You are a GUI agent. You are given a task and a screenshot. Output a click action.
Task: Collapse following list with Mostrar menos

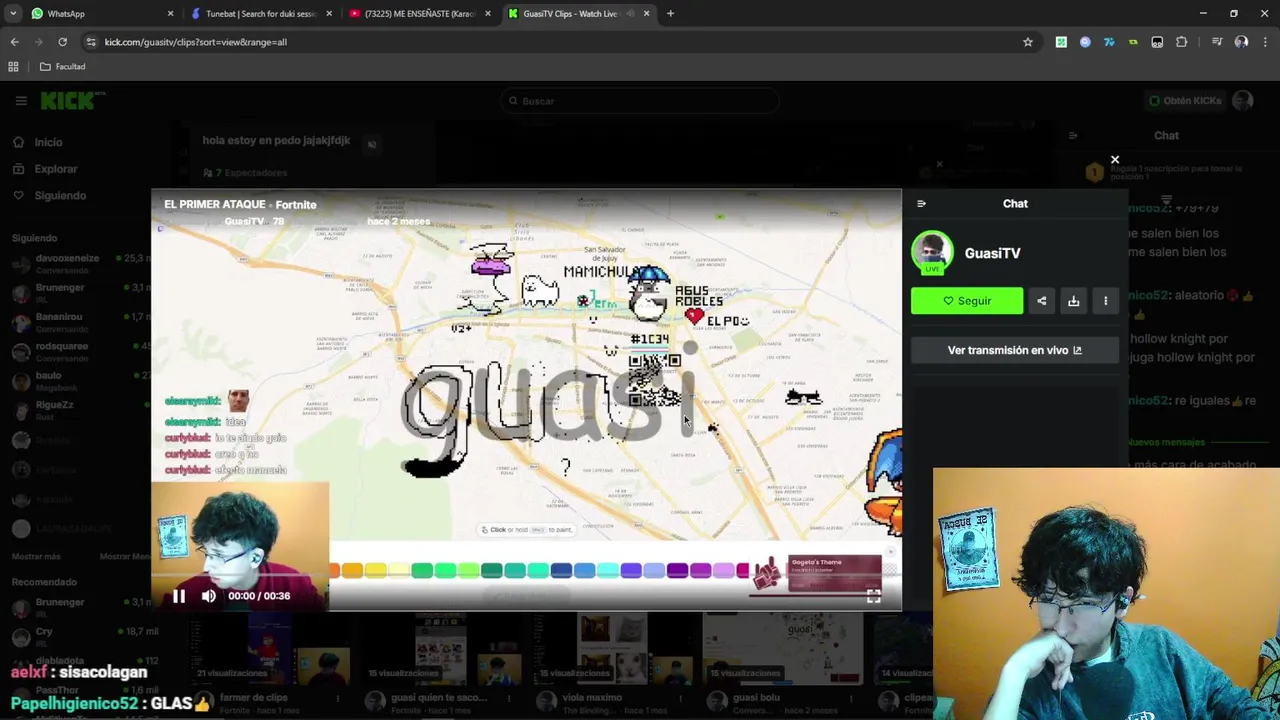click(125, 557)
